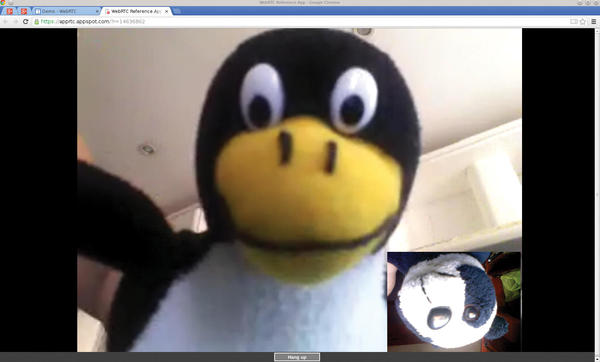Open the second red pinned tab

coord(24,11)
